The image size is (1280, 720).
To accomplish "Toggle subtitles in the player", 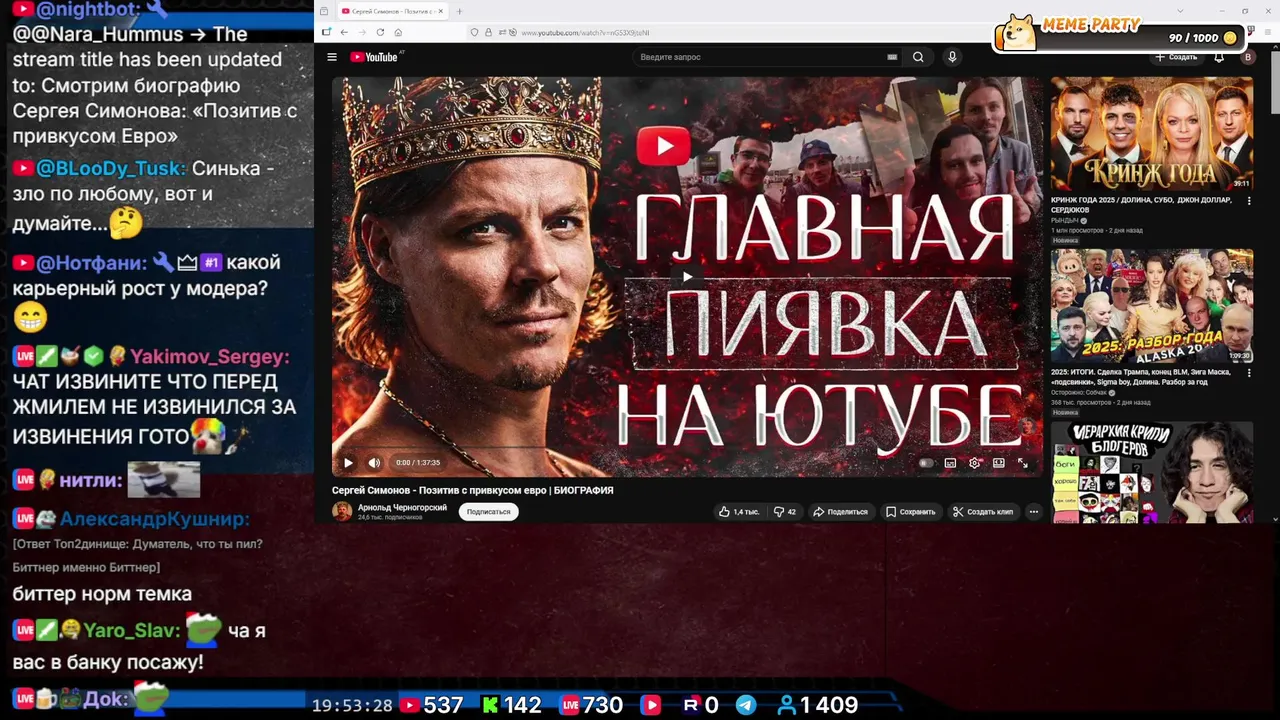I will (950, 463).
